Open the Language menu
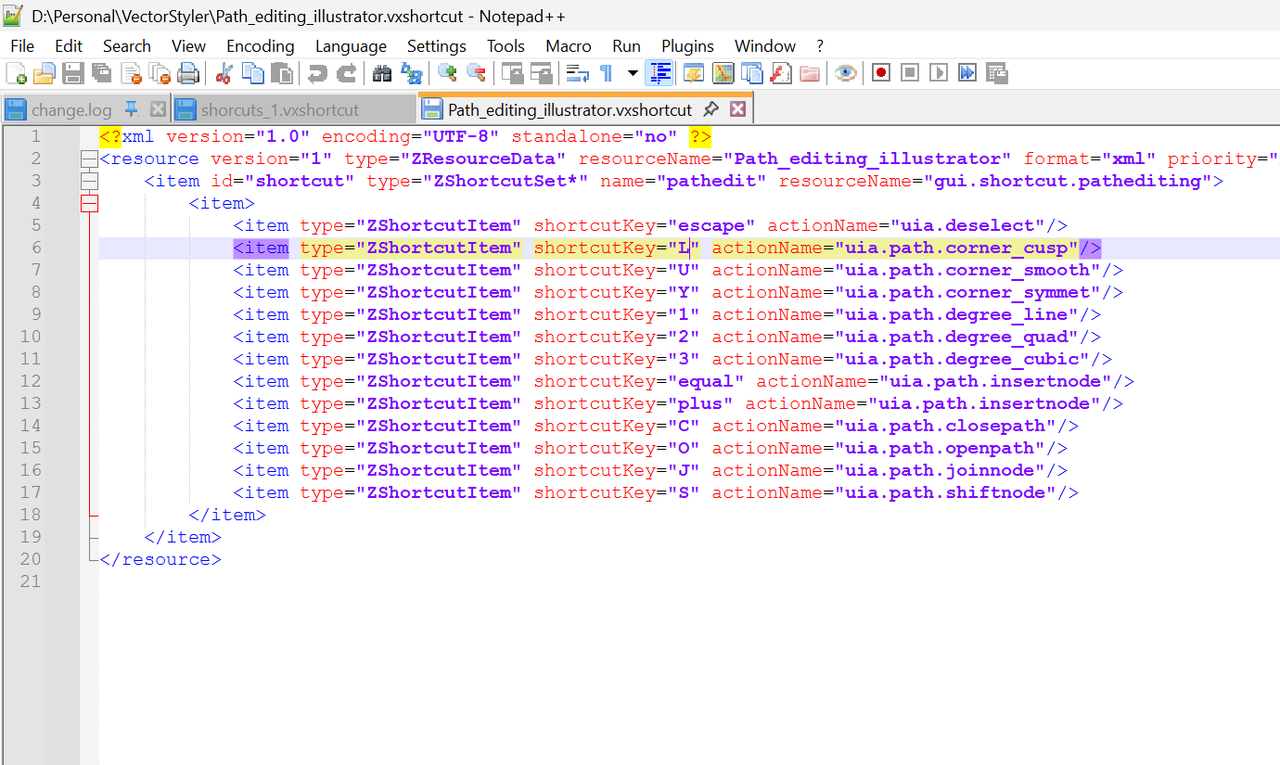This screenshot has width=1280, height=765. pyautogui.click(x=351, y=46)
